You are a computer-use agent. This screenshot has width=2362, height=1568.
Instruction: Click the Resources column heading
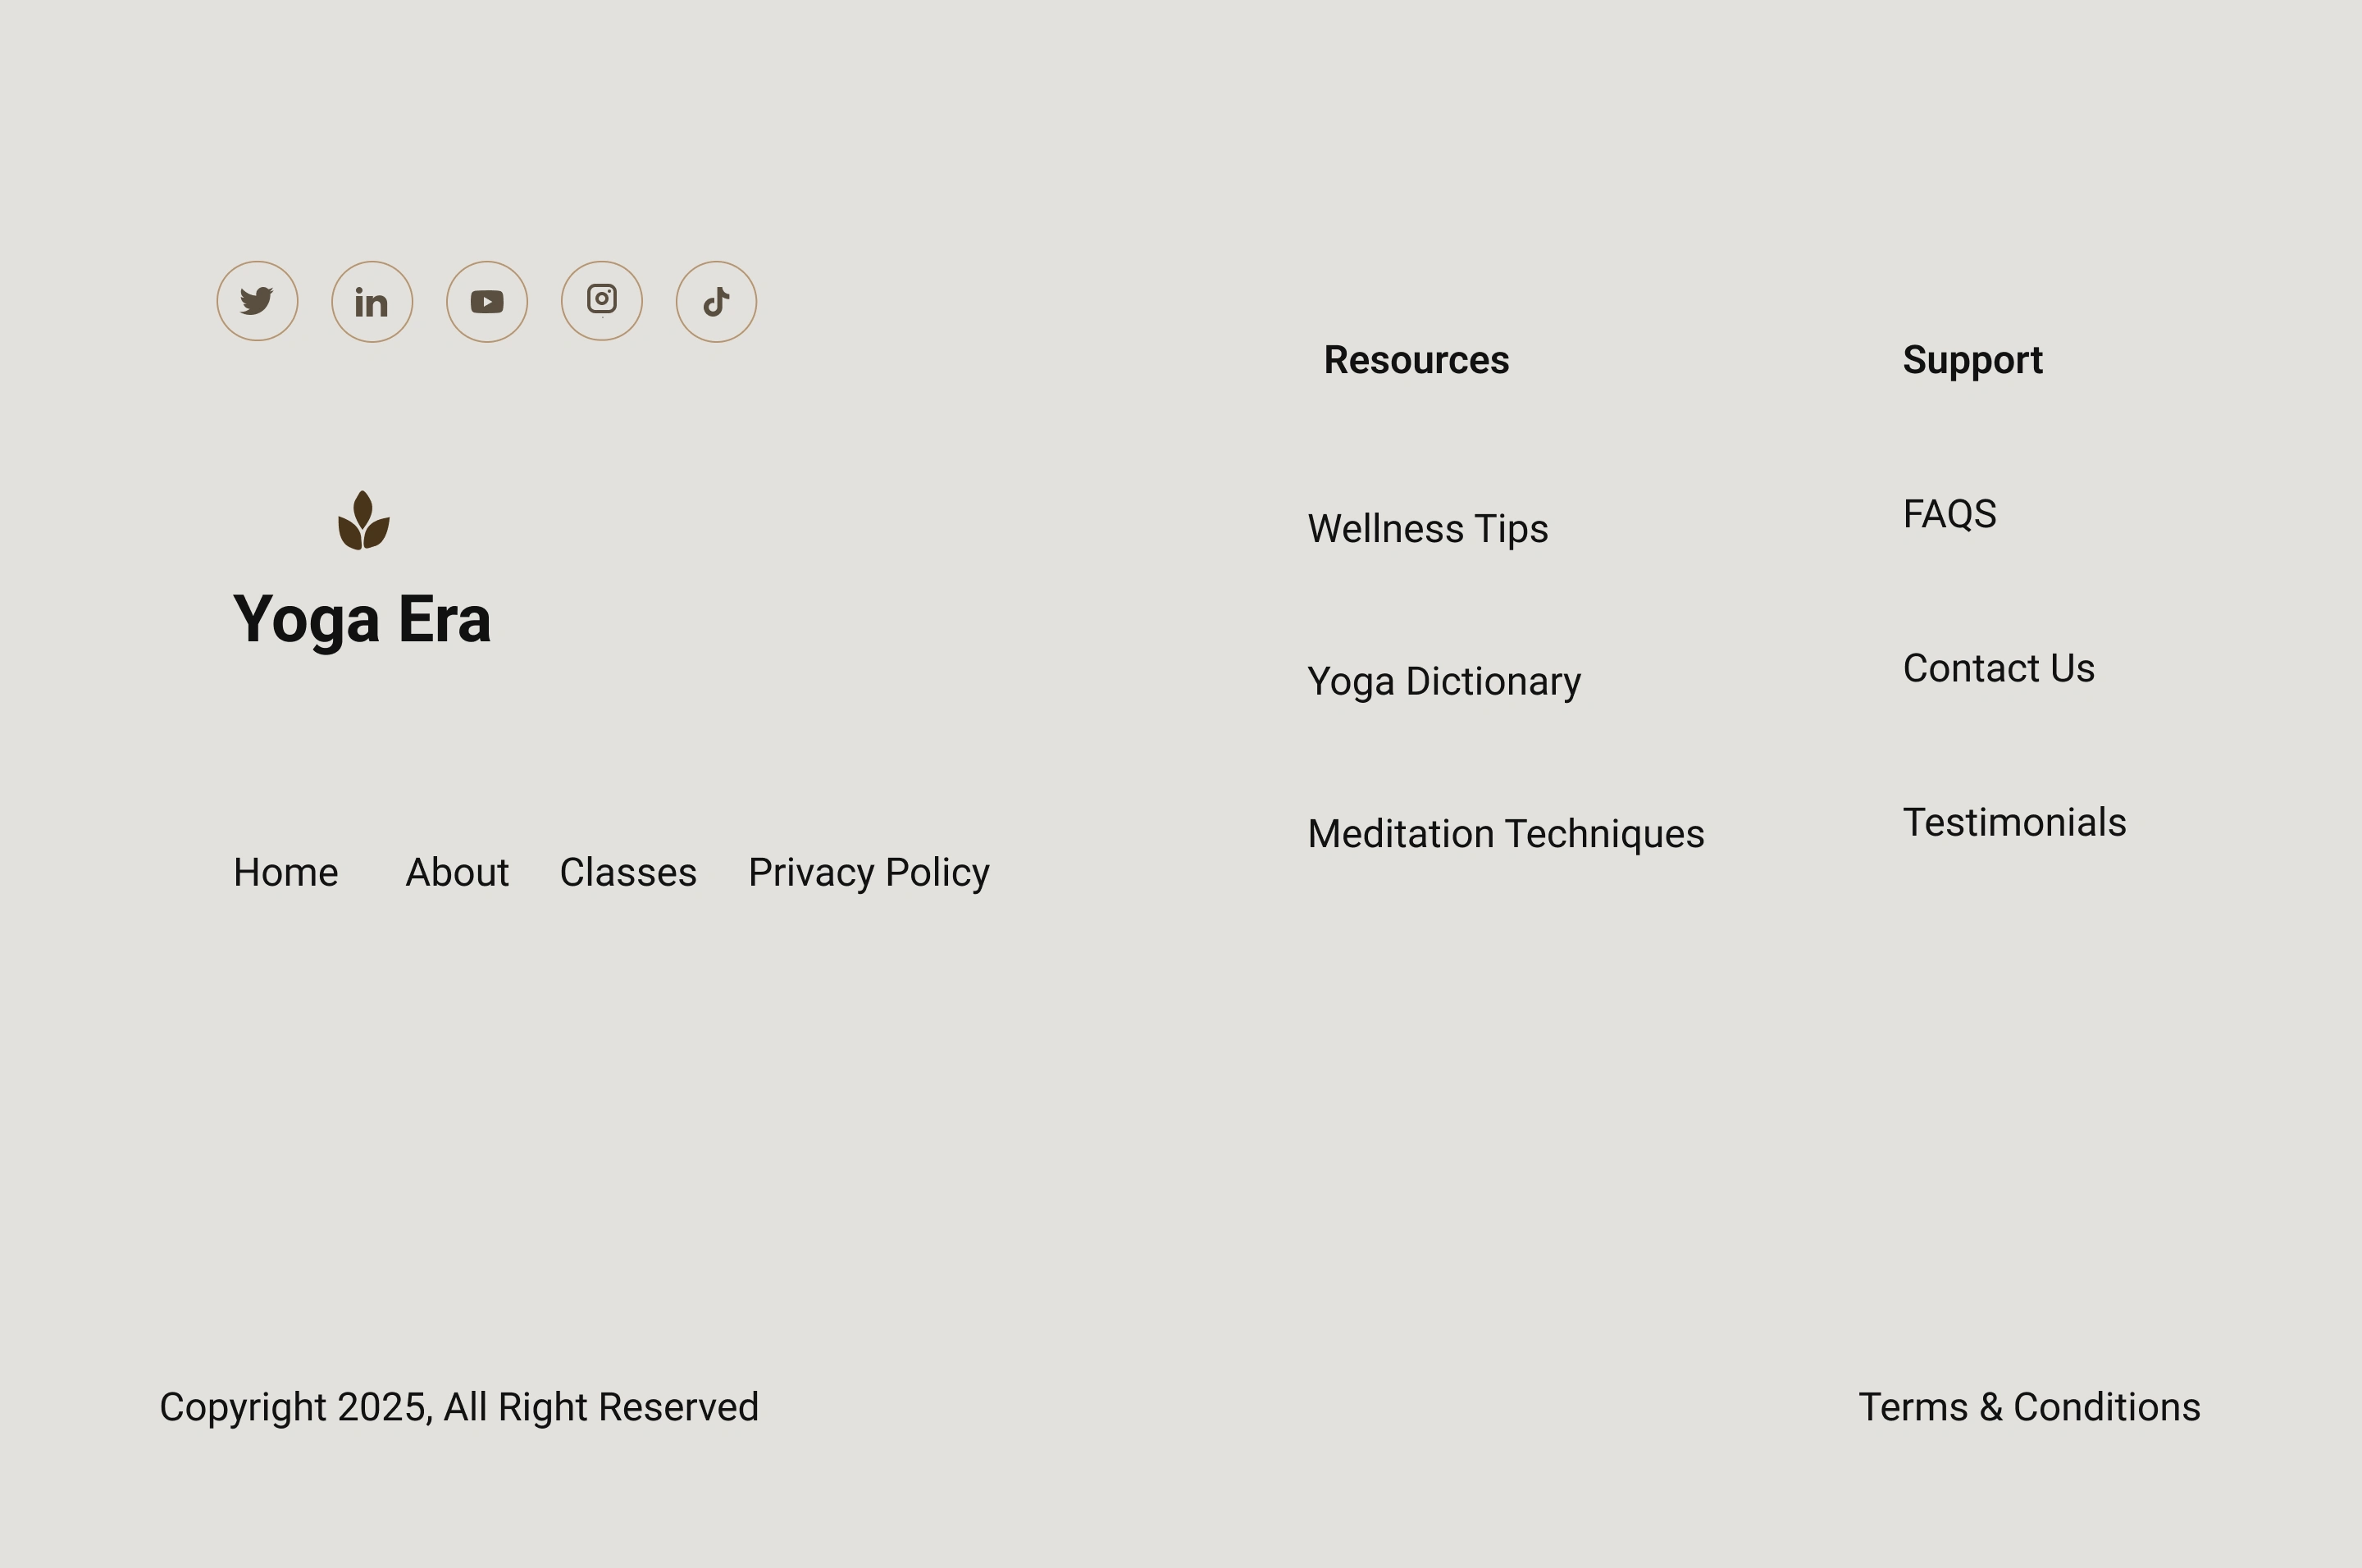coord(1416,360)
